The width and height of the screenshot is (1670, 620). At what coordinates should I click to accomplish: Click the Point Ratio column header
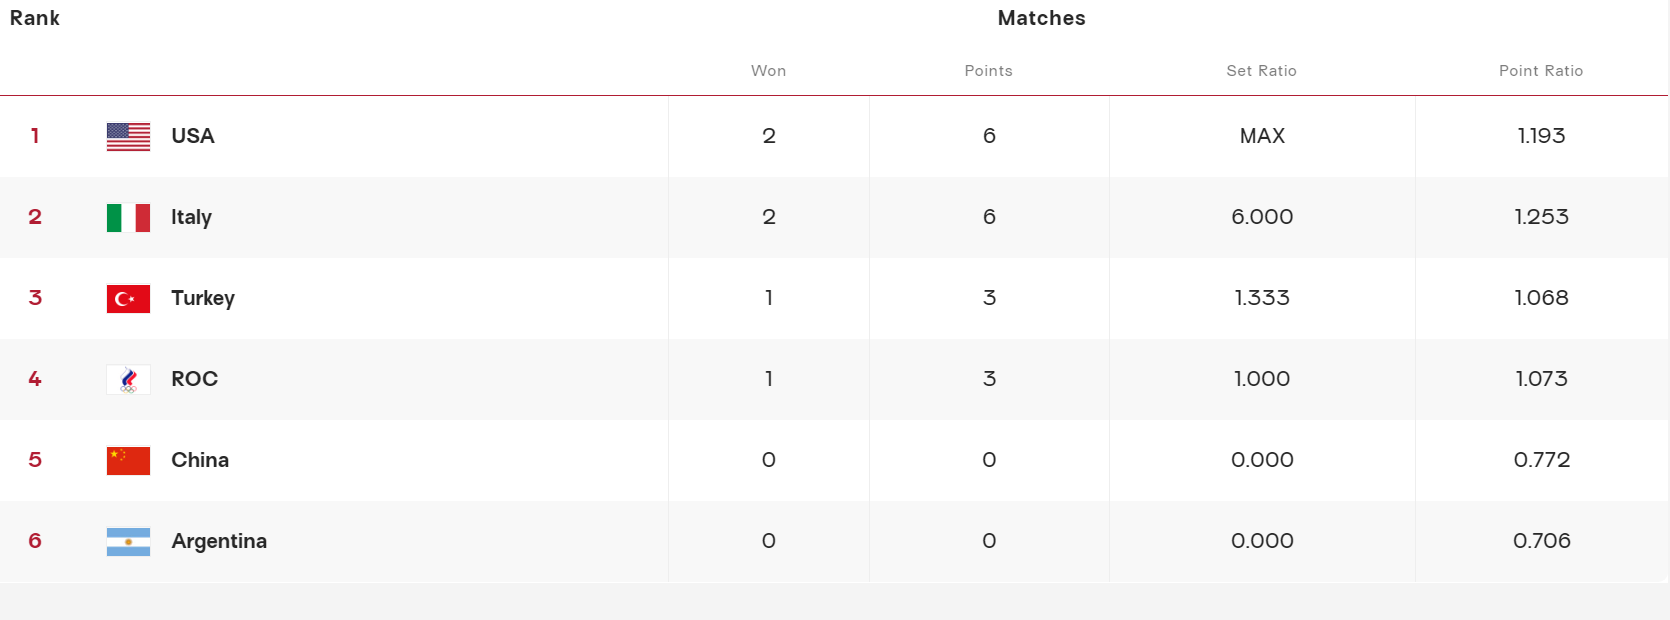[x=1540, y=71]
